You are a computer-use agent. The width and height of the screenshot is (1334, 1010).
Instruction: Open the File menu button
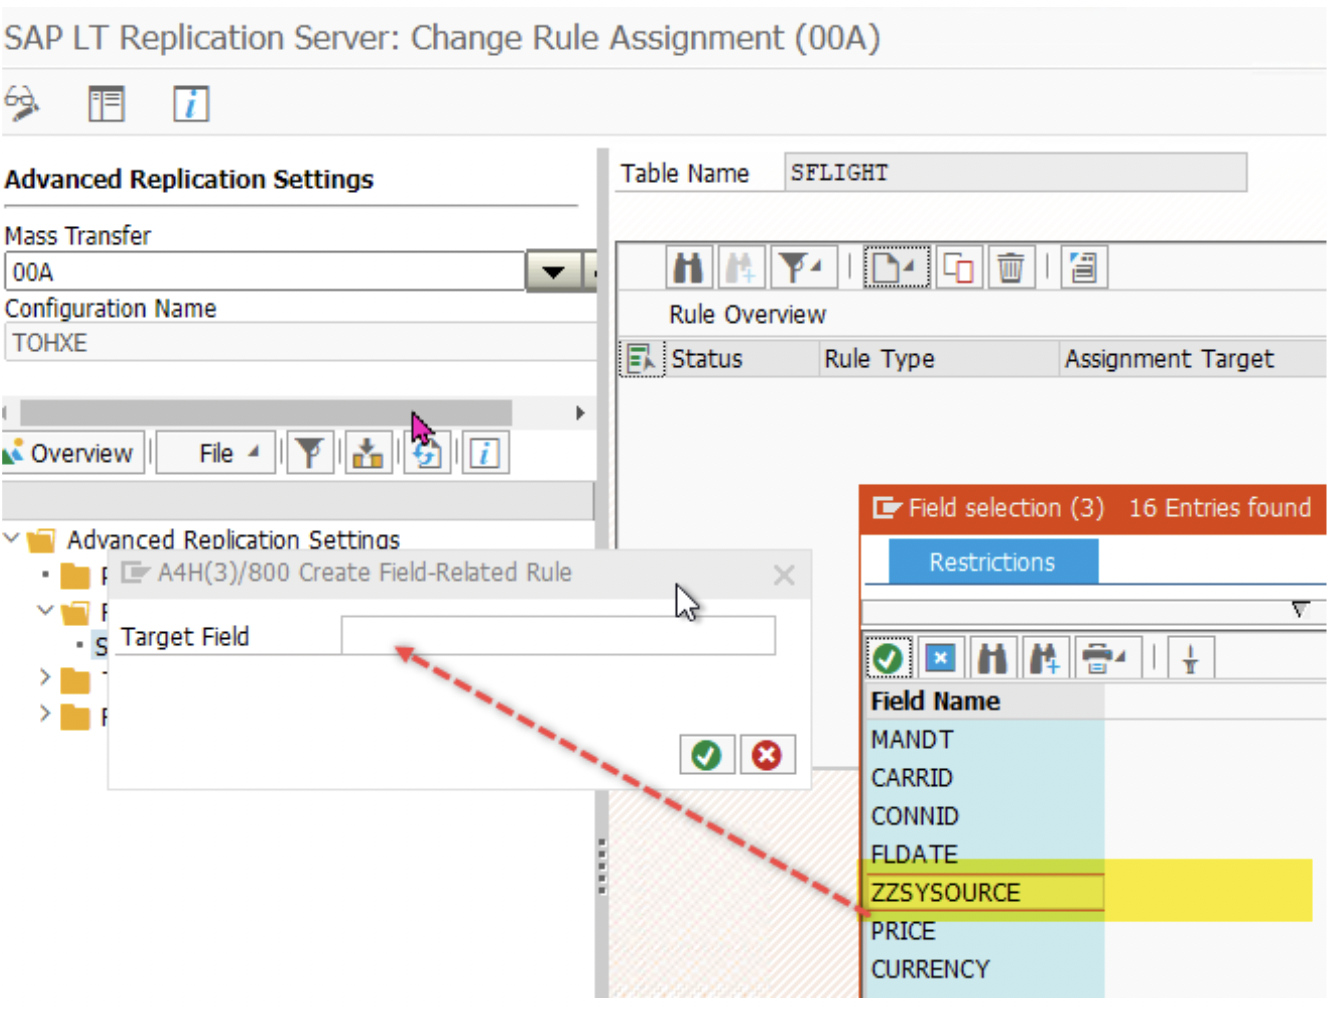[216, 453]
